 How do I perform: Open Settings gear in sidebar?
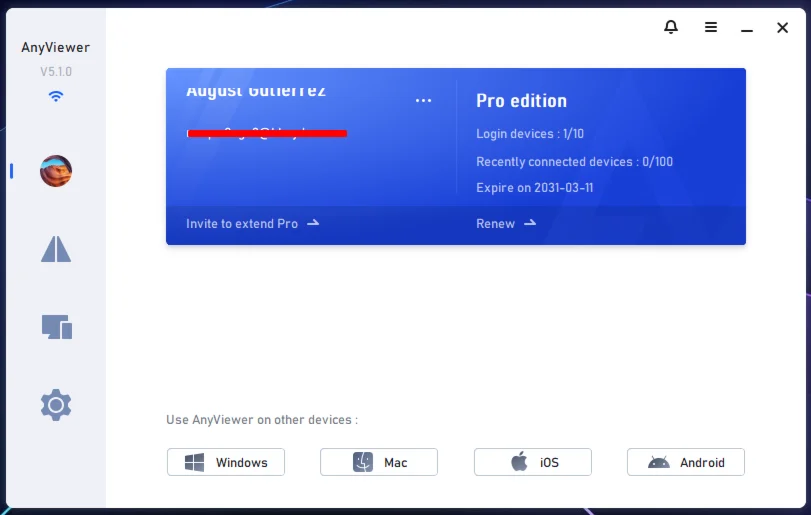click(x=56, y=405)
